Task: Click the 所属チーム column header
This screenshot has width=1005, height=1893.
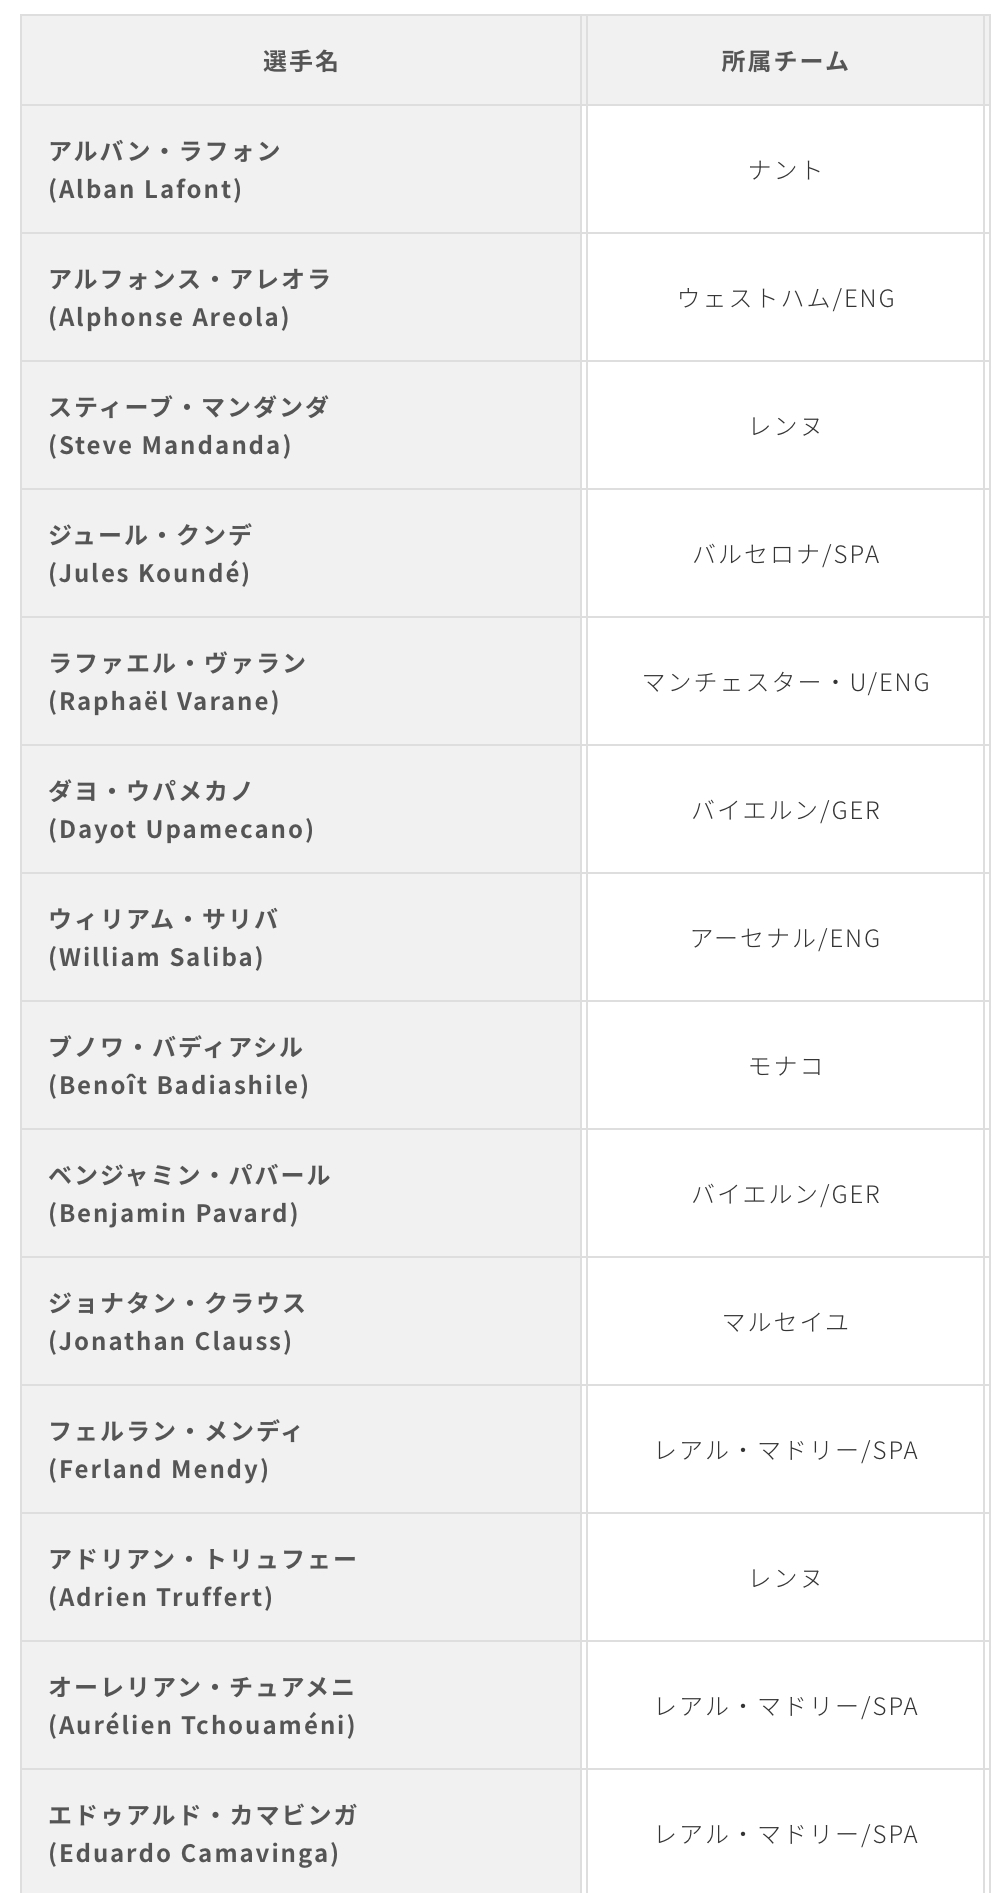Action: 785,62
